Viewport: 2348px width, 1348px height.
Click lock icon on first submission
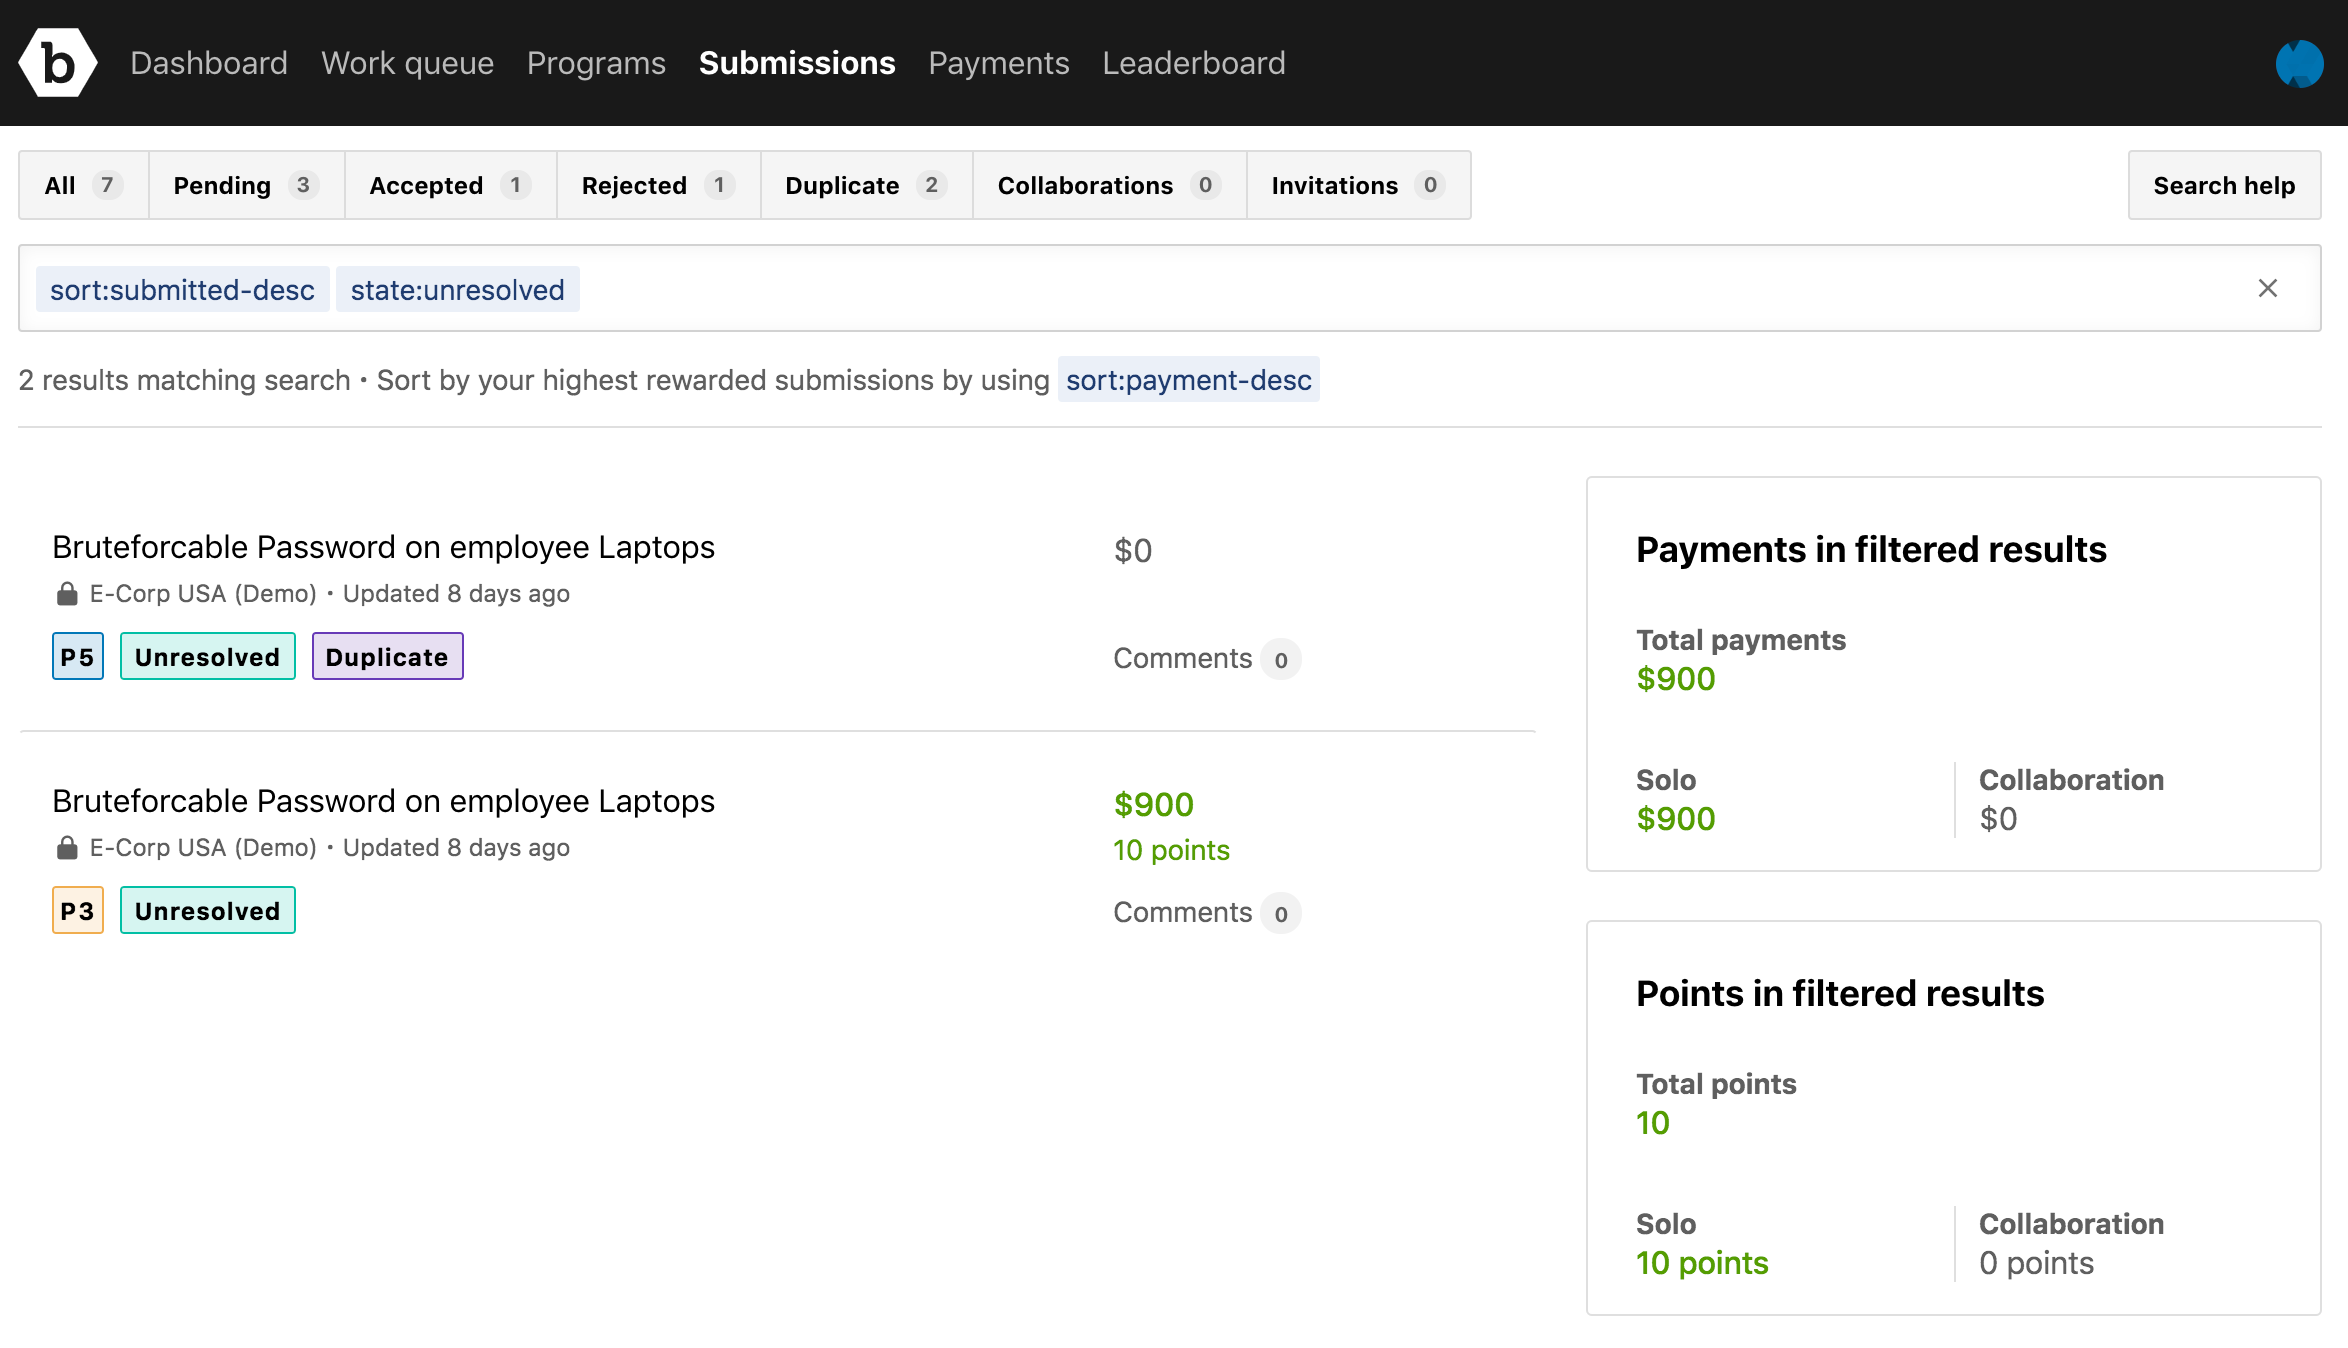[67, 594]
